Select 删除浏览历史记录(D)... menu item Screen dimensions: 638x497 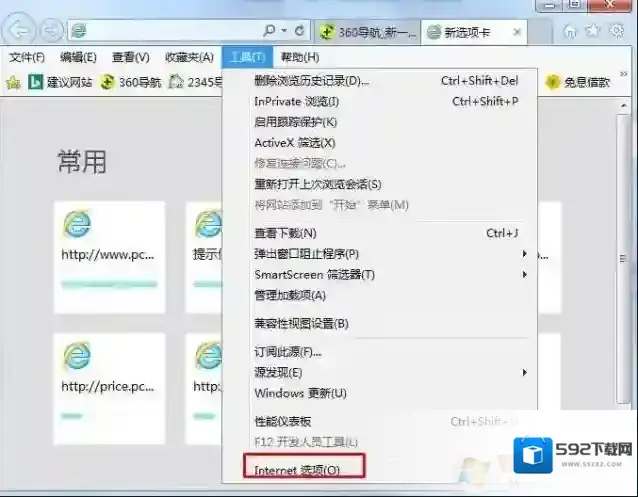click(380, 81)
